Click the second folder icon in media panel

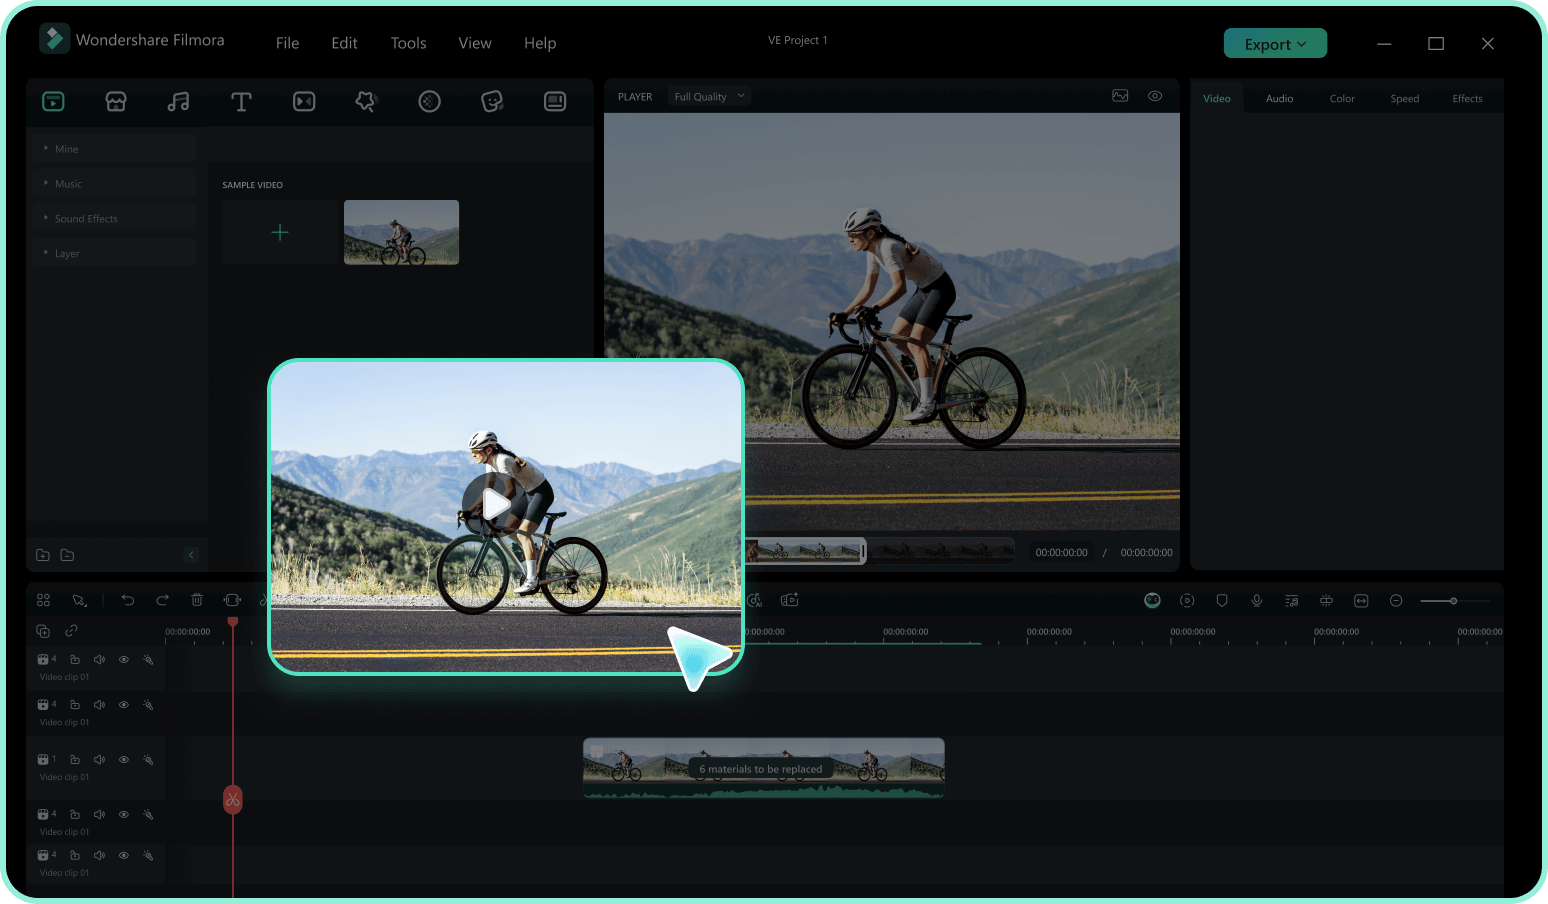pyautogui.click(x=67, y=555)
